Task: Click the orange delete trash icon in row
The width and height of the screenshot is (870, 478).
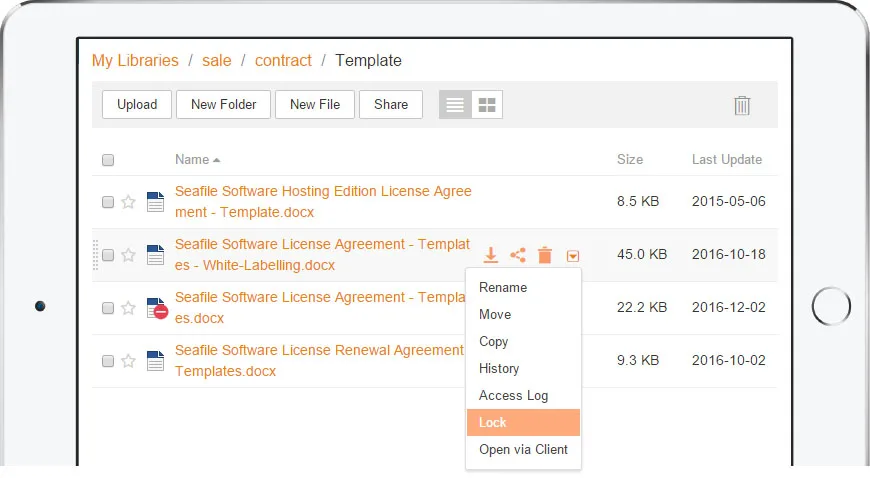Action: pyautogui.click(x=545, y=255)
